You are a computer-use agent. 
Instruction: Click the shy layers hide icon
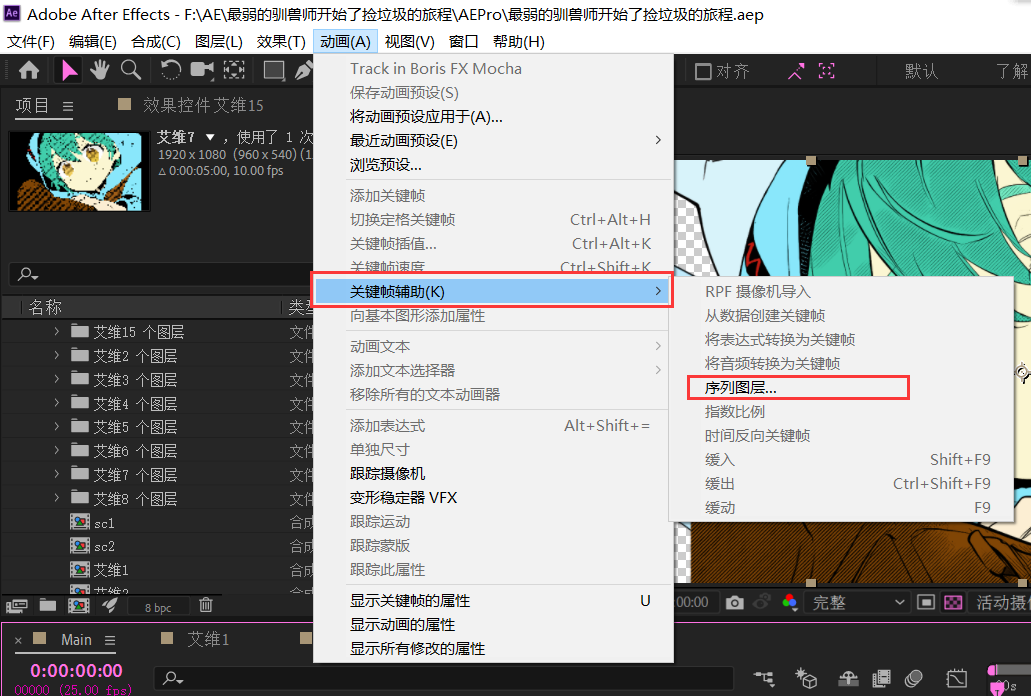pos(848,678)
